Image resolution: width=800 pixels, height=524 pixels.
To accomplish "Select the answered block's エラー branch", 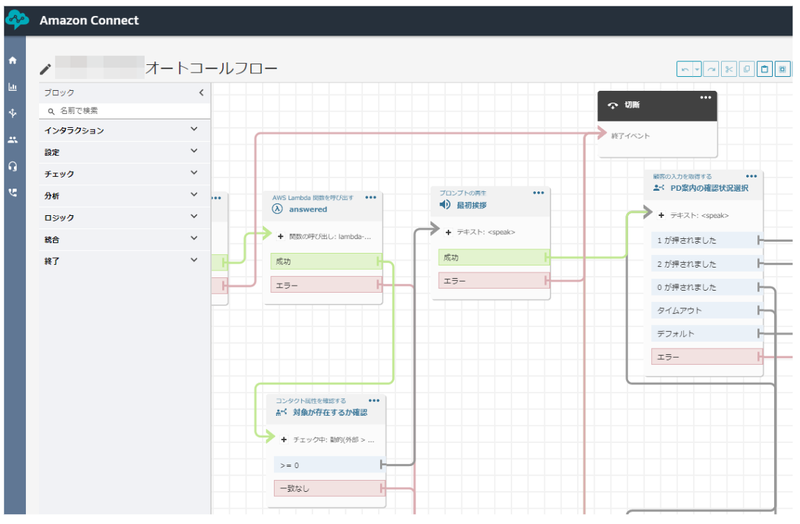I will pos(326,285).
